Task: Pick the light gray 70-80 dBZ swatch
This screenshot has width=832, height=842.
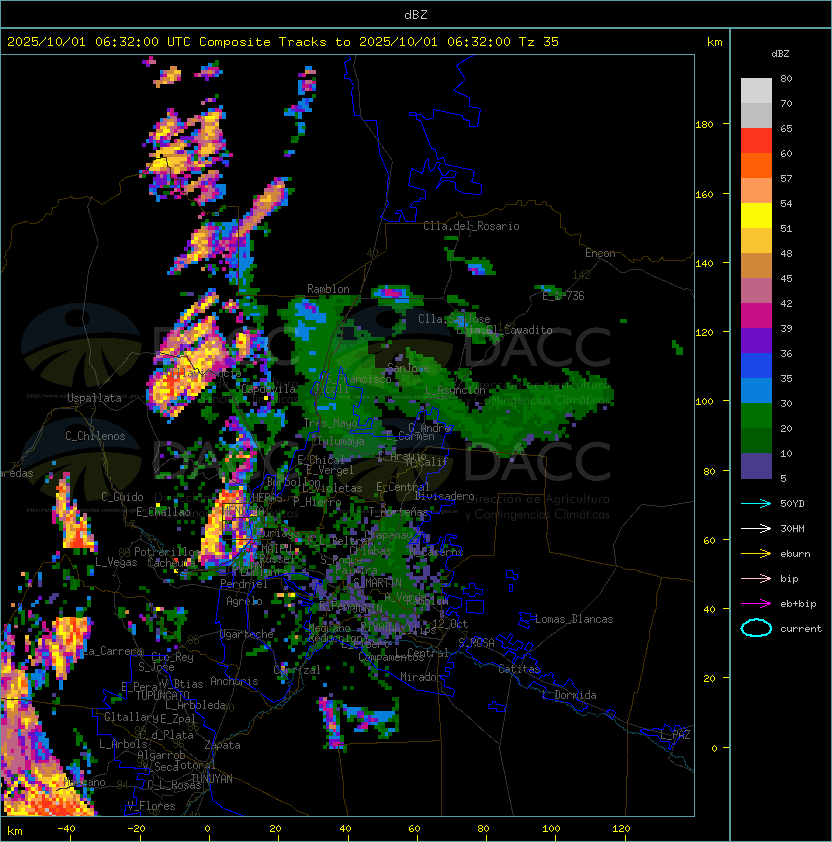Action: click(756, 91)
